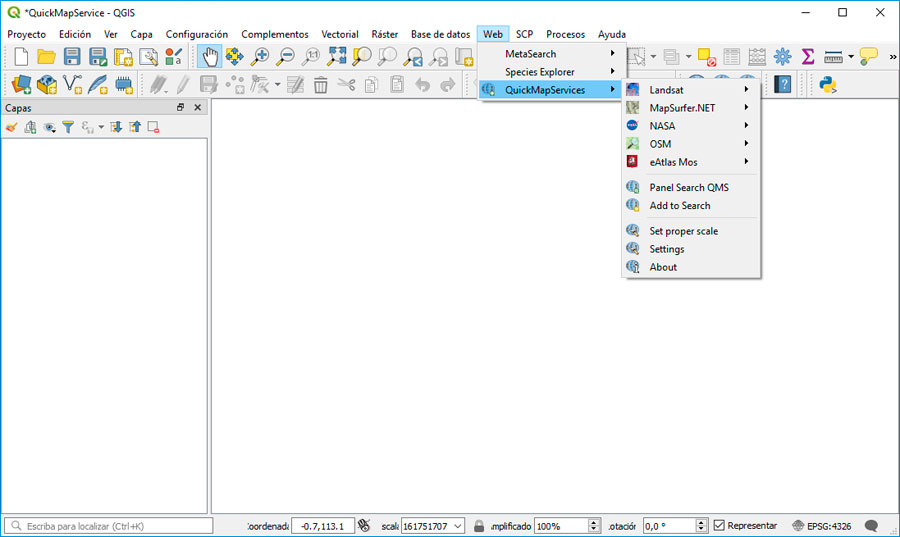Image resolution: width=900 pixels, height=537 pixels.
Task: Choose Set proper scale menu entry
Action: [692, 231]
